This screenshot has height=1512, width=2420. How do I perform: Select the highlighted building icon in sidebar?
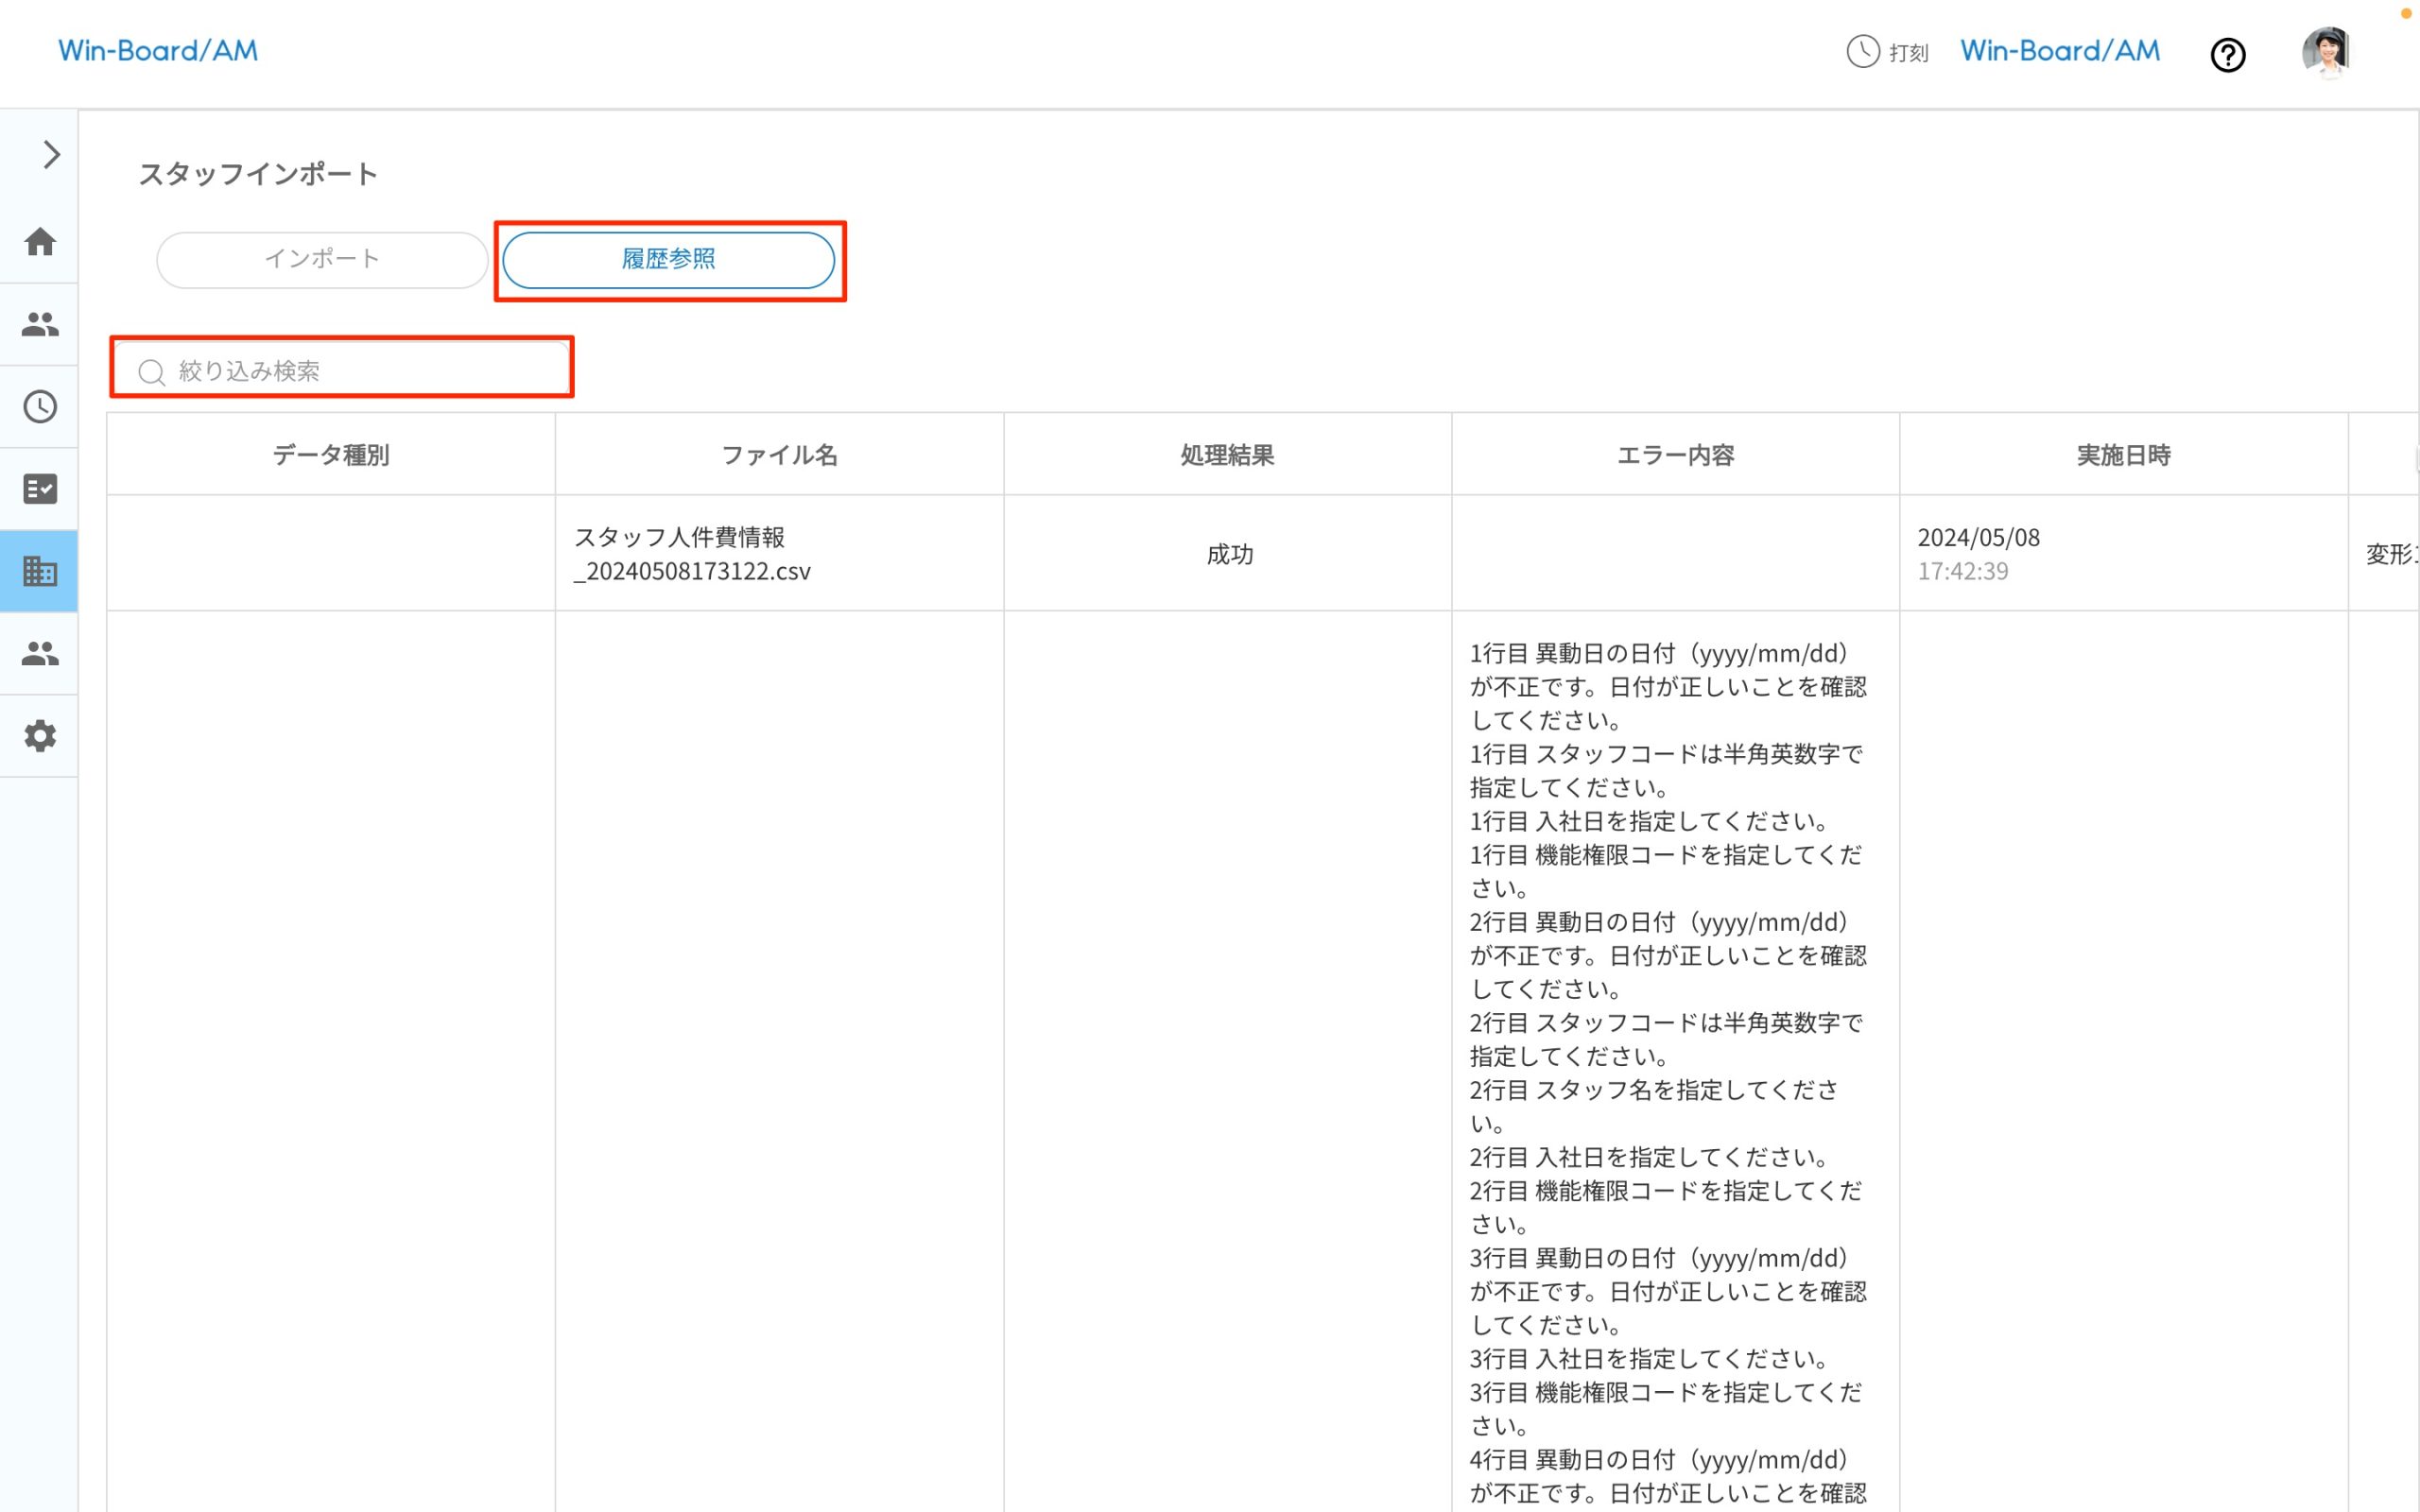(x=40, y=571)
